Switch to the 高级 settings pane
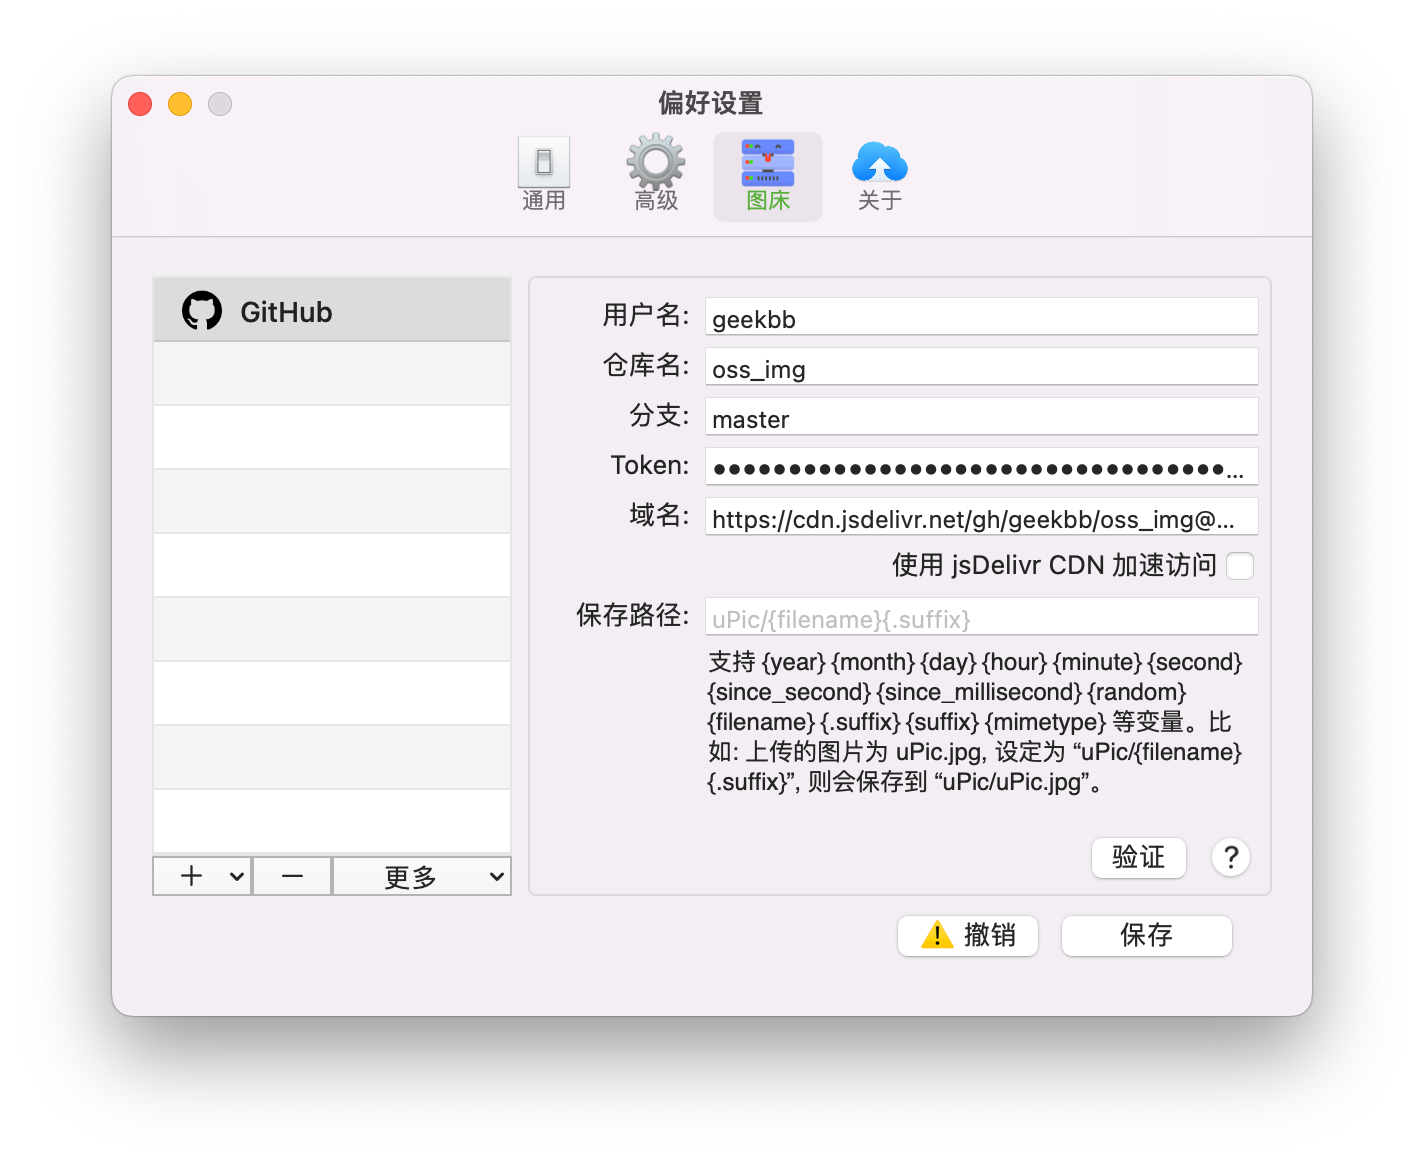 [655, 173]
